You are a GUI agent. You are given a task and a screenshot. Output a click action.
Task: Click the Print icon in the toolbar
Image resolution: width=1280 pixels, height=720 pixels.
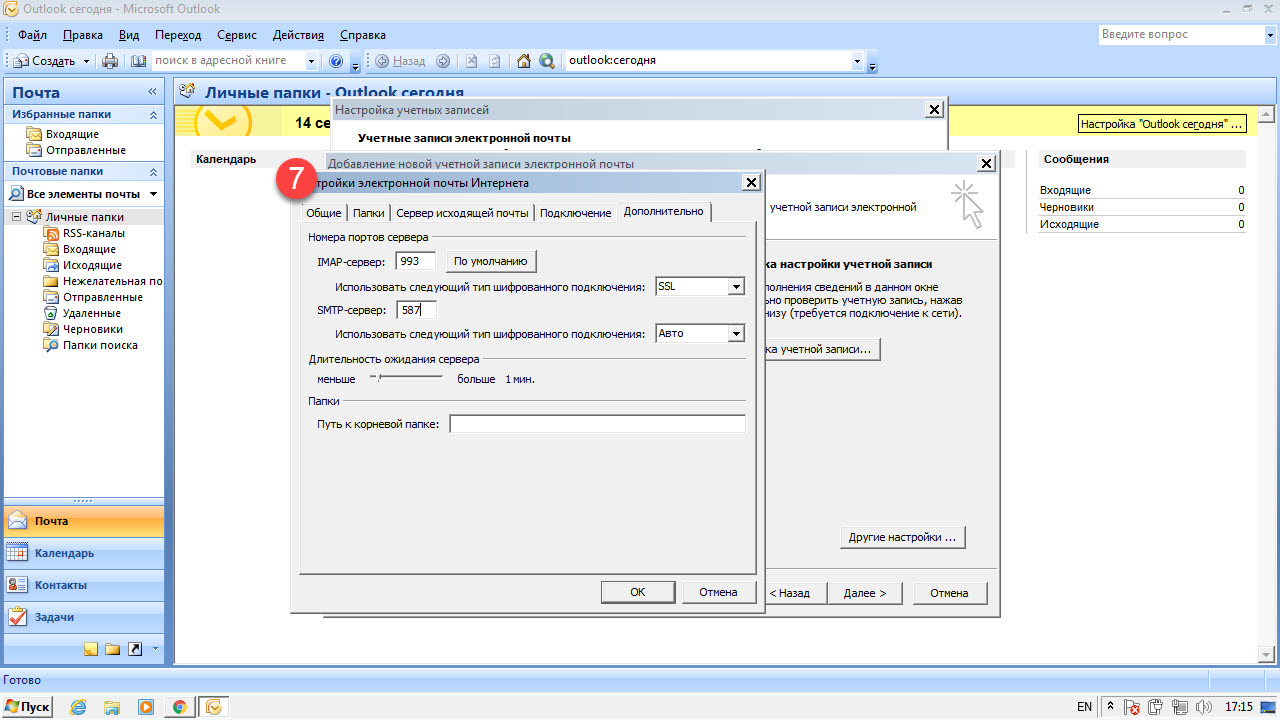(x=110, y=61)
